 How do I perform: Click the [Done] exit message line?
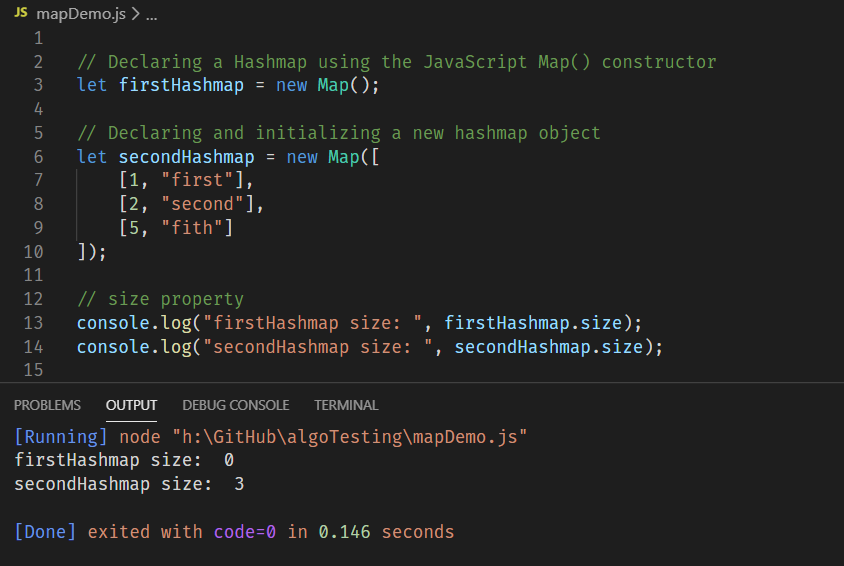coord(234,532)
